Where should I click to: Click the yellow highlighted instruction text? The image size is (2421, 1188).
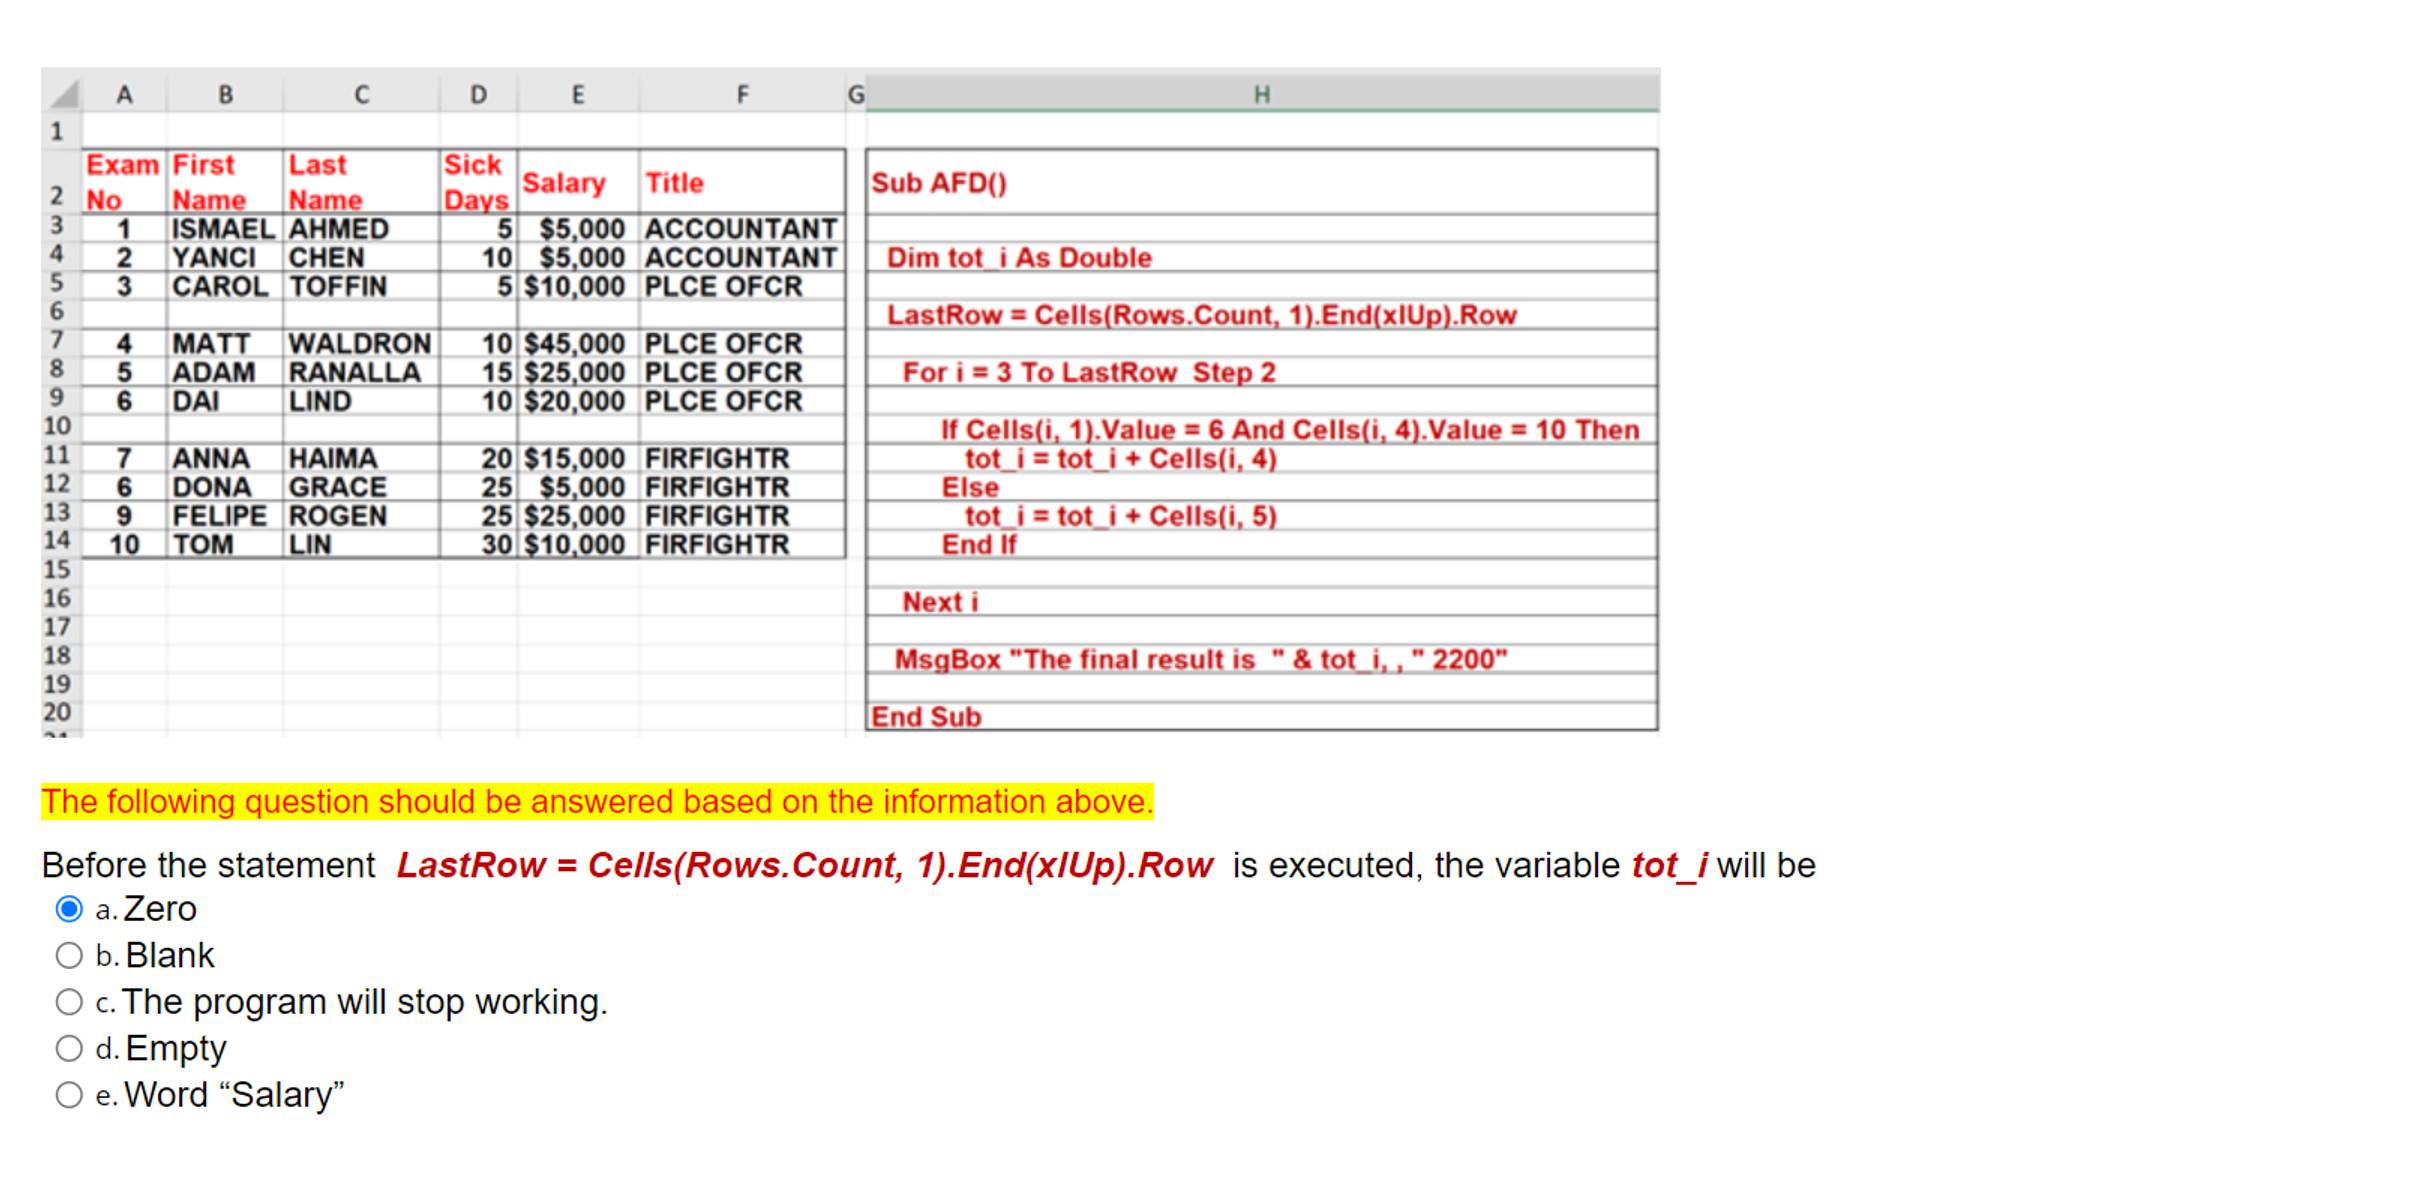point(597,802)
